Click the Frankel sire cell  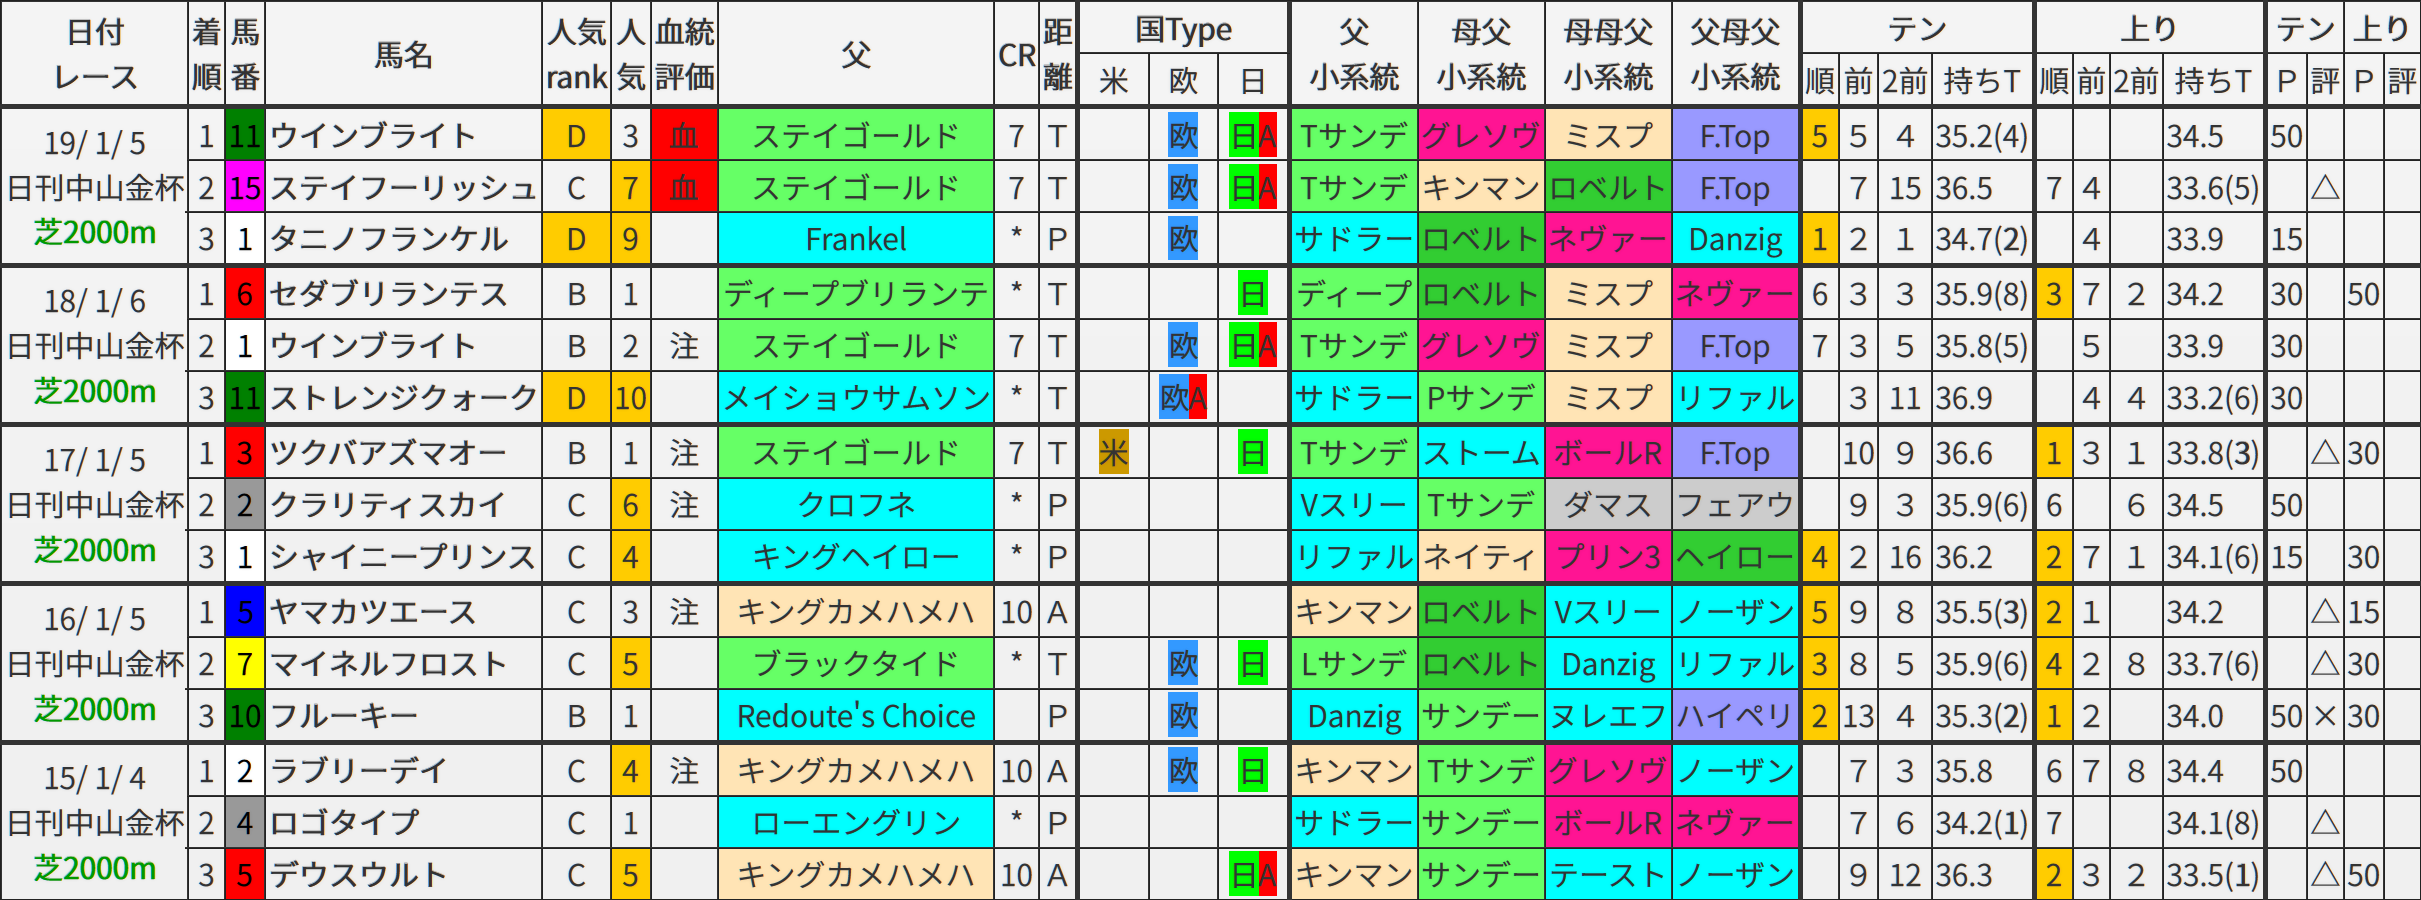point(856,239)
